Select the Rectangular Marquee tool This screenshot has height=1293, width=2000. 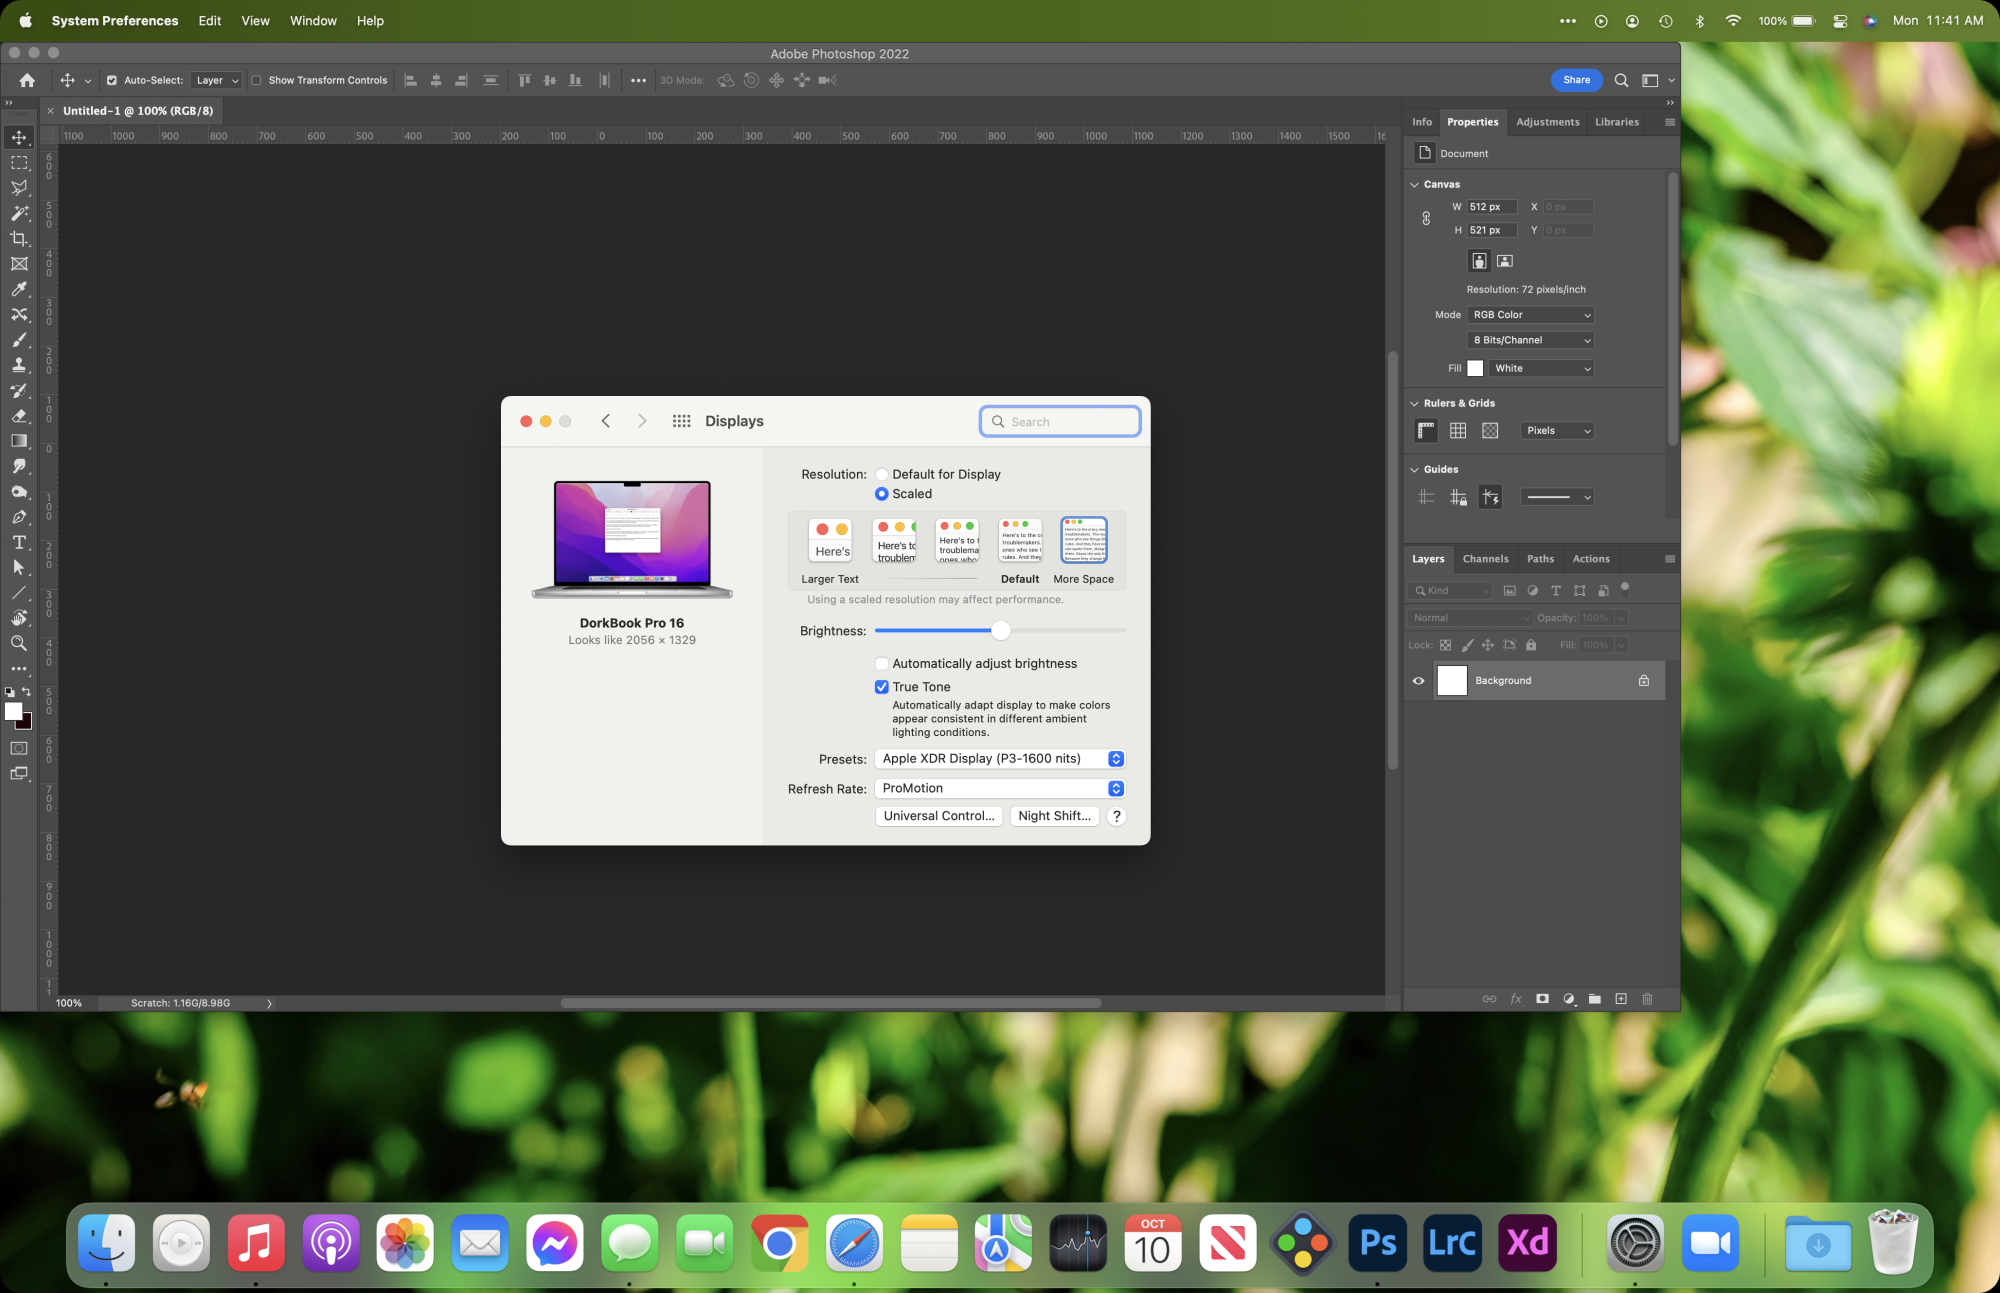click(19, 163)
